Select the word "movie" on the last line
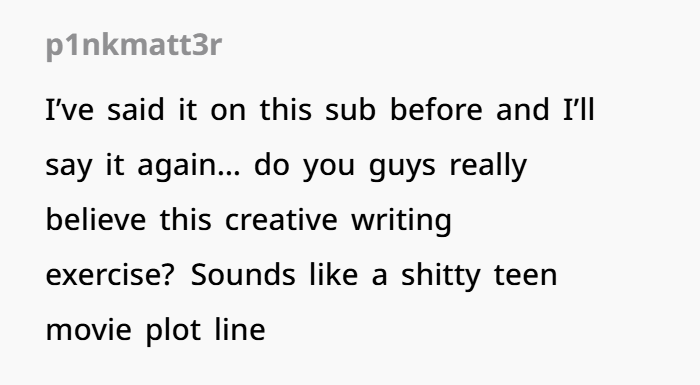The width and height of the screenshot is (700, 385). [x=89, y=330]
